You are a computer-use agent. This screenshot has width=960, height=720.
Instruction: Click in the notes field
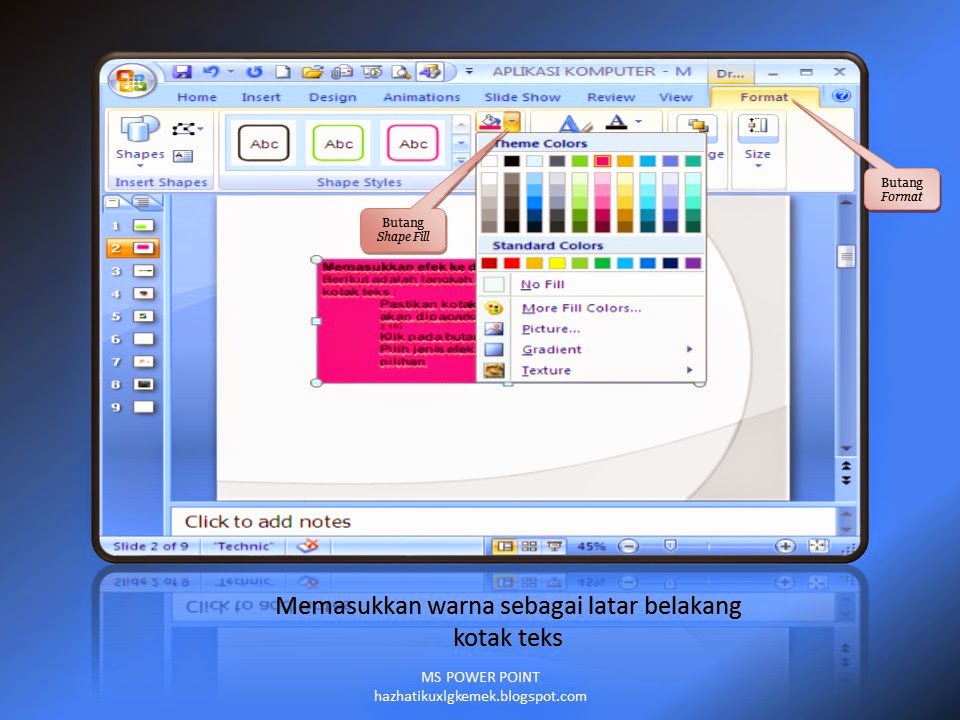pyautogui.click(x=503, y=522)
